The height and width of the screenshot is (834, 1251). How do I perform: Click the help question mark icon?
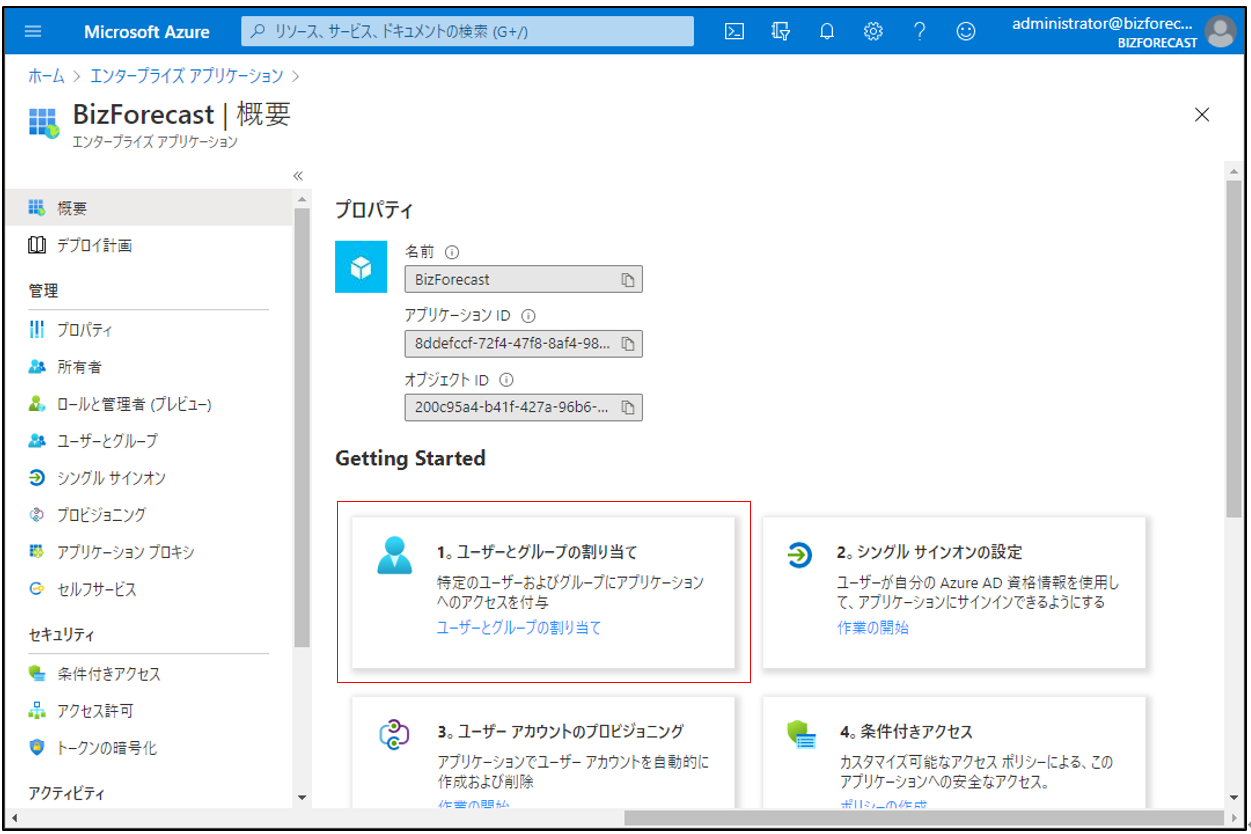919,31
